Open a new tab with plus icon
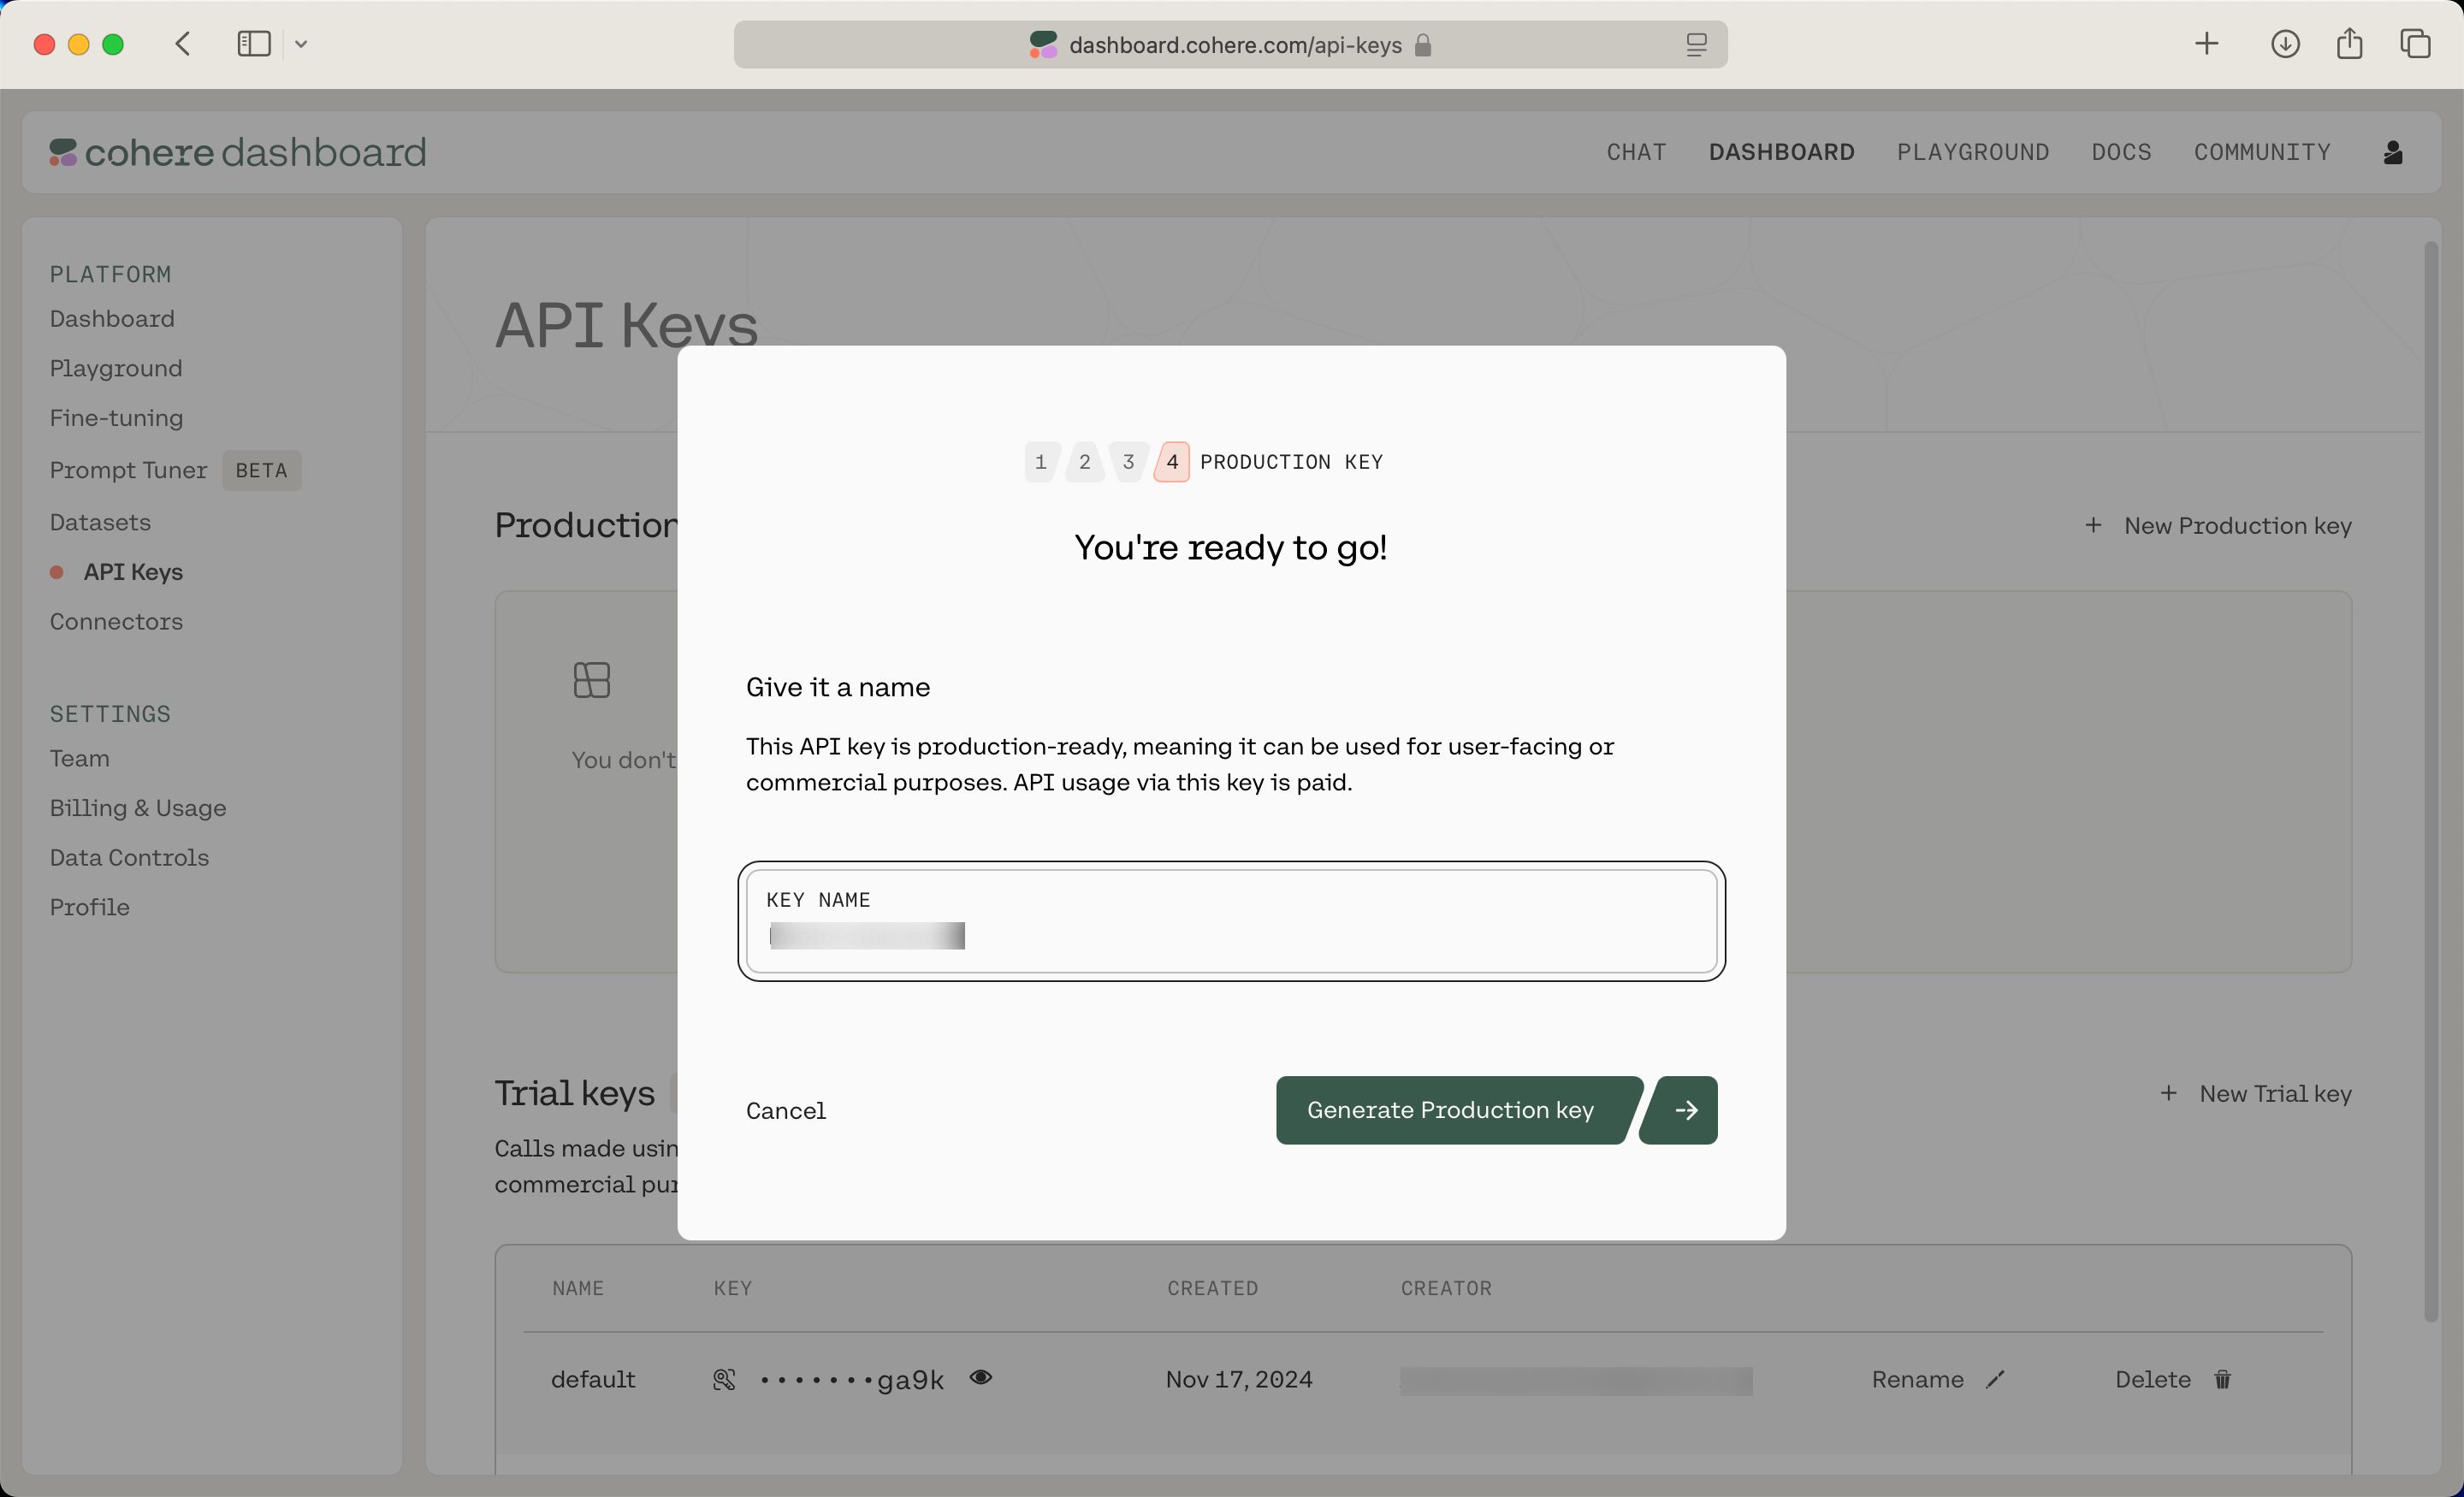2464x1497 pixels. tap(2207, 44)
